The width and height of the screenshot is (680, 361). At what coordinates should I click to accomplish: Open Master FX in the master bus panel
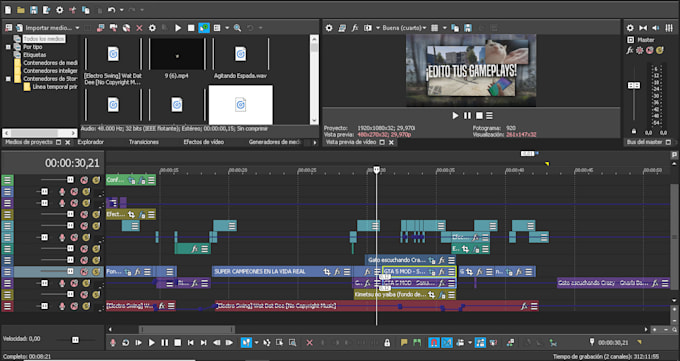(x=630, y=50)
